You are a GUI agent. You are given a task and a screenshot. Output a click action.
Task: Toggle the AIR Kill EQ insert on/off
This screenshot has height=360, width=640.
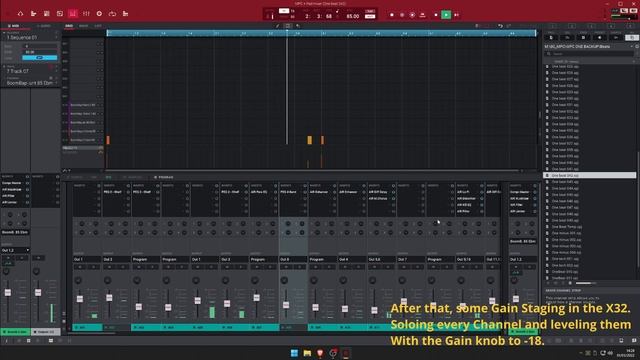pyautogui.click(x=482, y=205)
